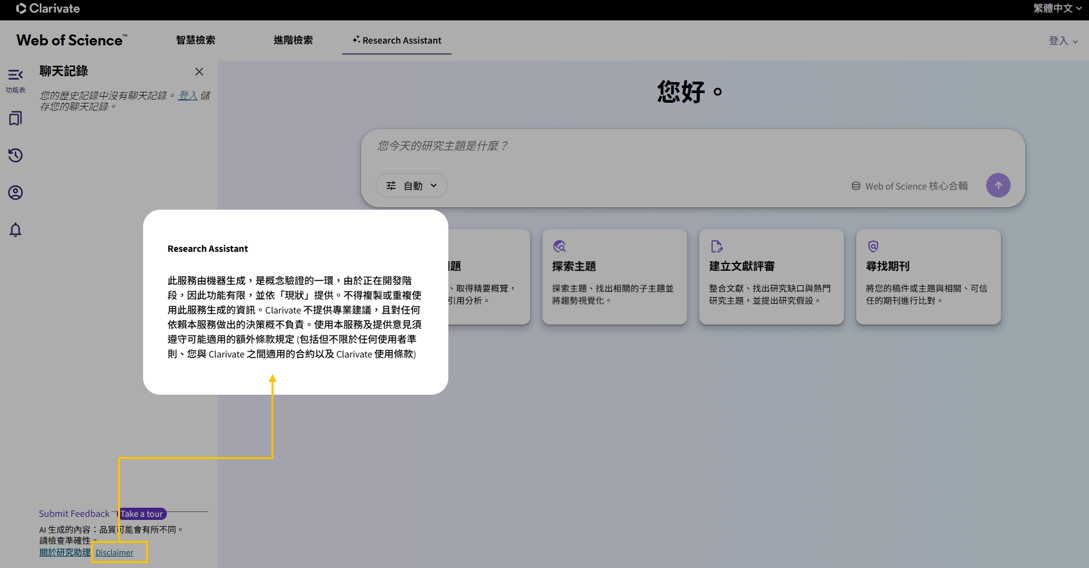Click the 聊天記錄 panel heading
The image size is (1089, 568).
pos(64,72)
